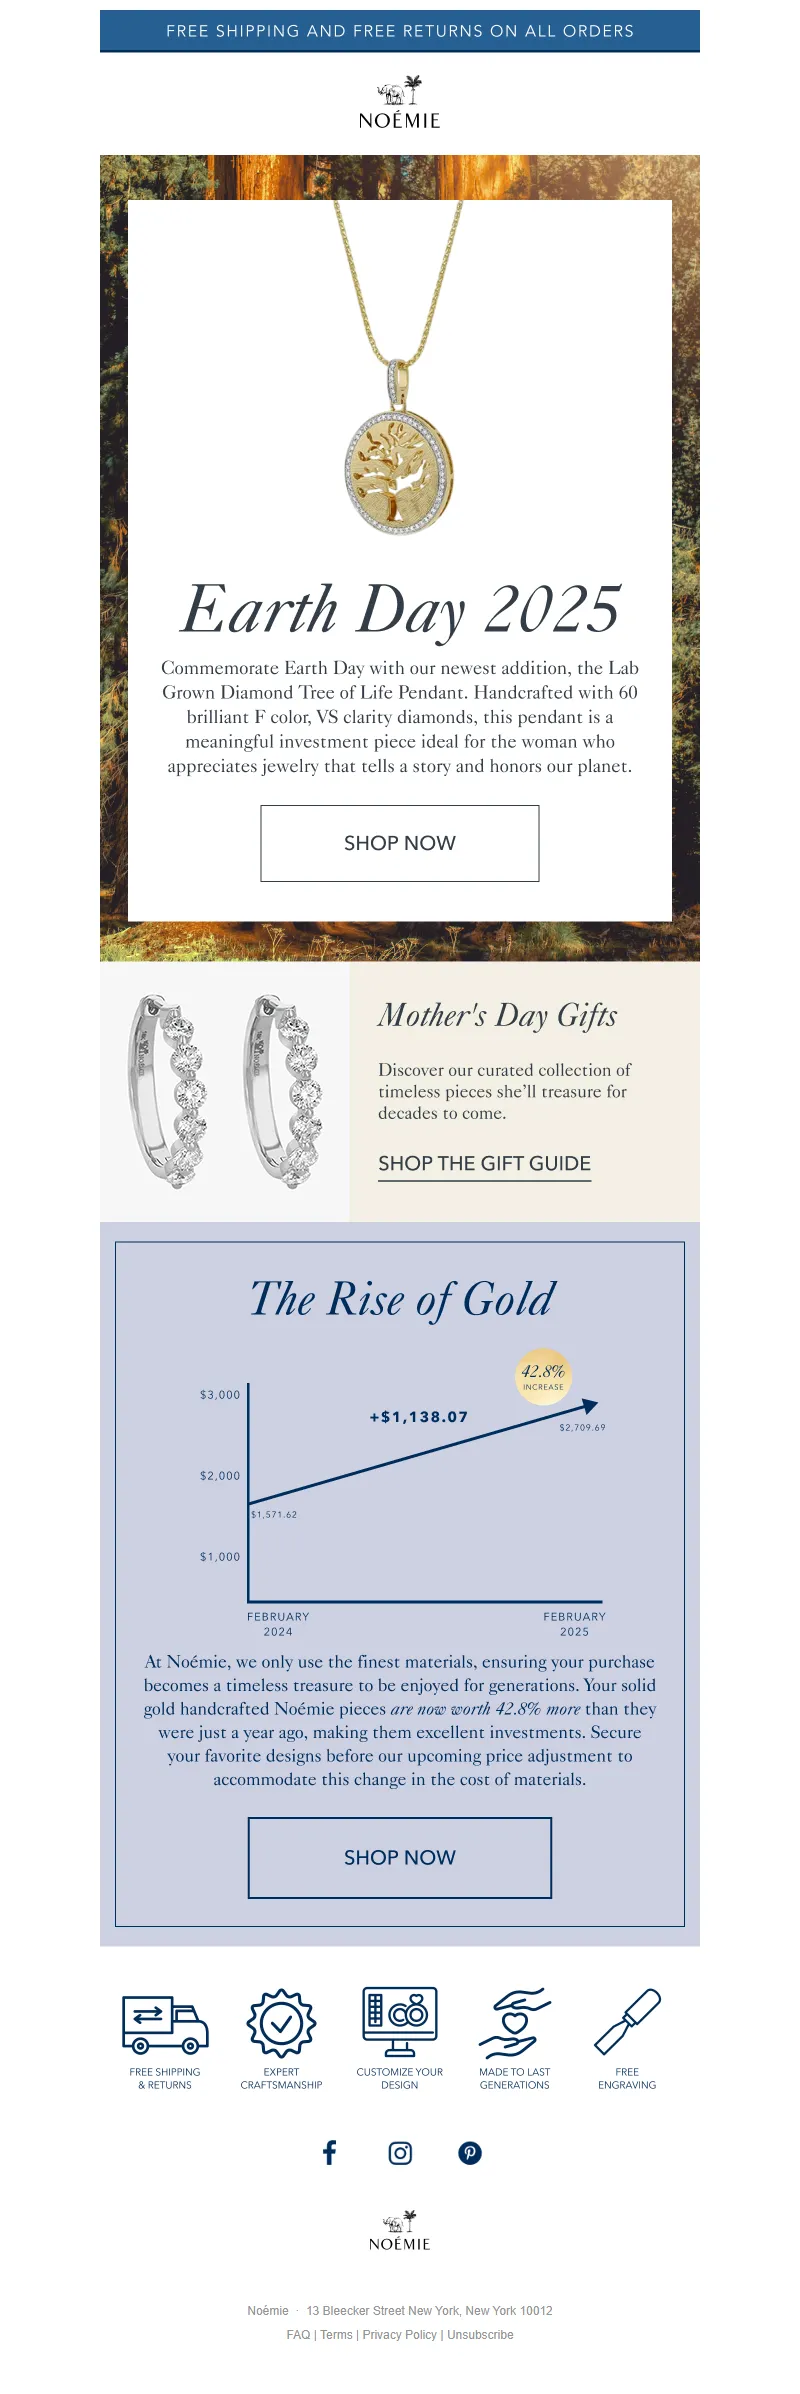This screenshot has height=2394, width=800.
Task: Click the Made to Last Generations icon
Action: [x=515, y=2023]
